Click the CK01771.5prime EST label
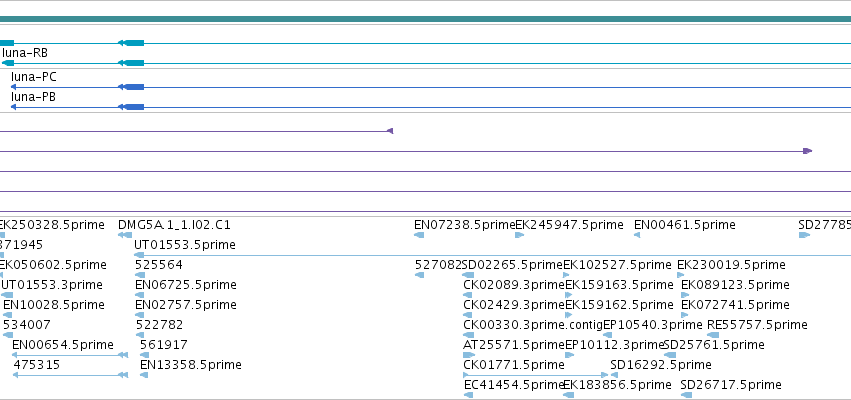 pos(514,365)
